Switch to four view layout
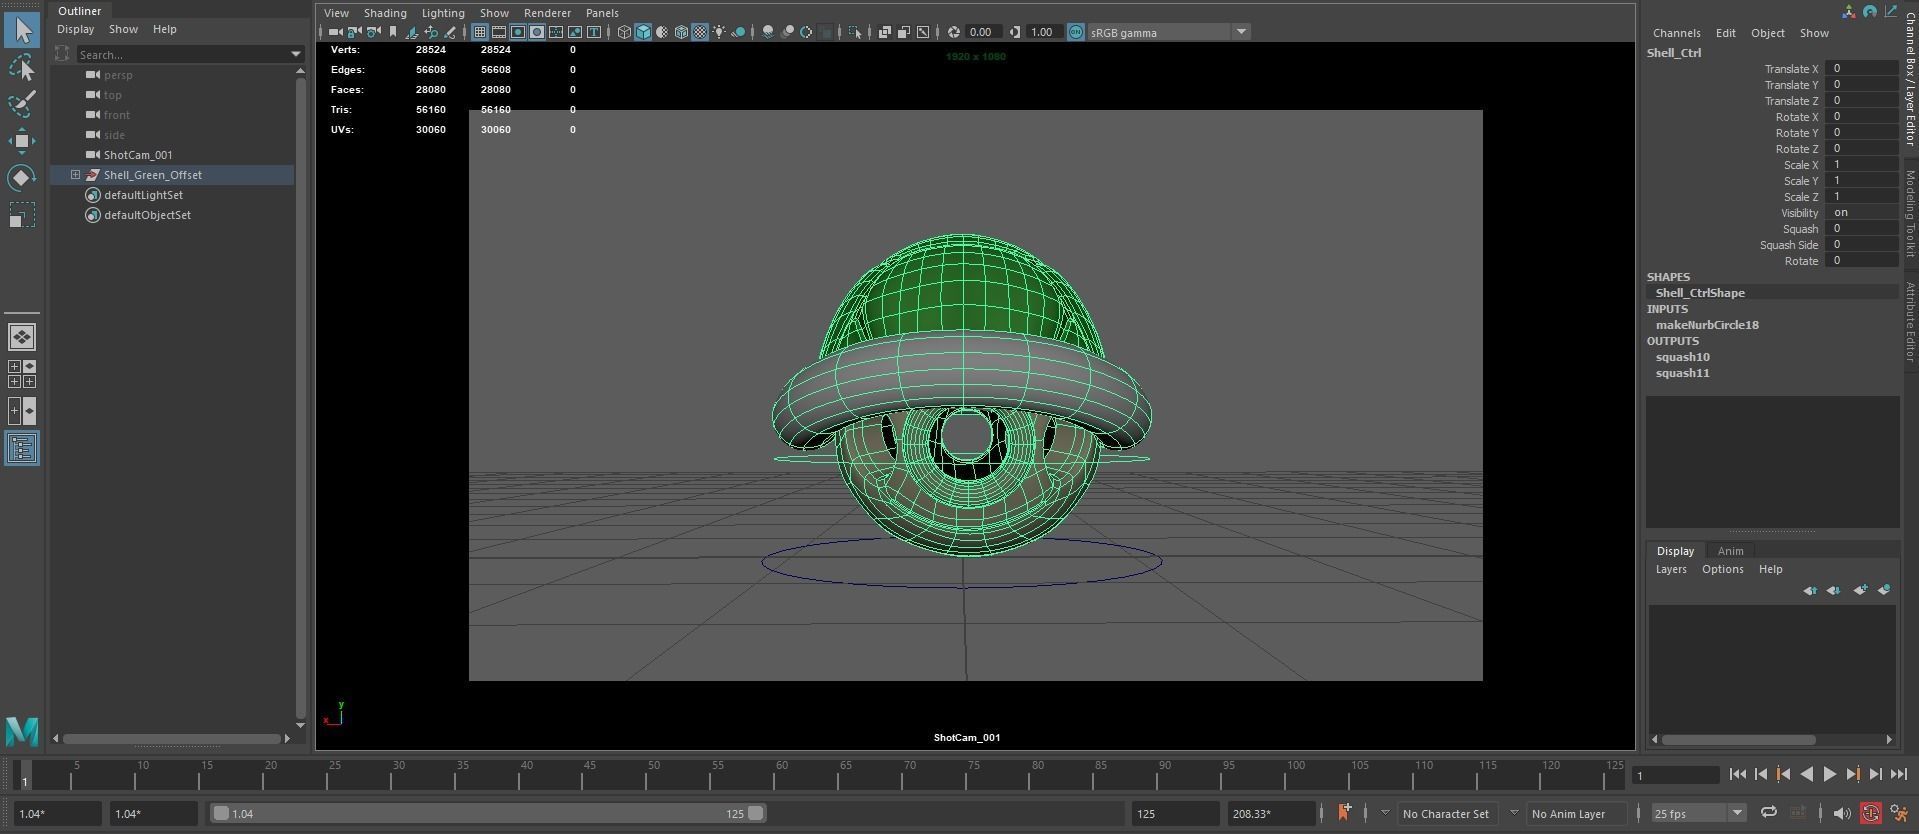 (x=22, y=374)
